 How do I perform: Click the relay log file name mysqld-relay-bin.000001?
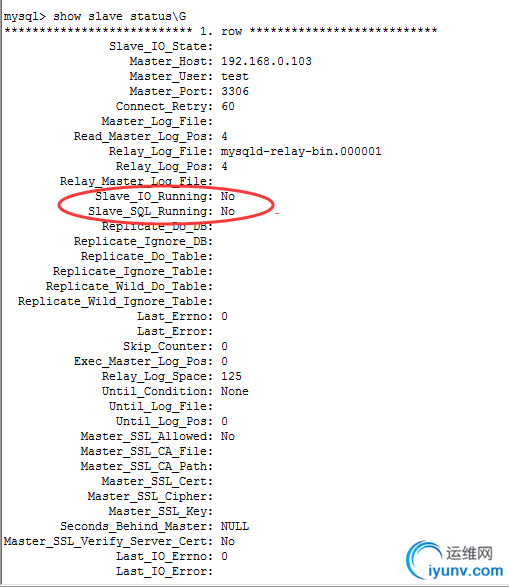301,152
